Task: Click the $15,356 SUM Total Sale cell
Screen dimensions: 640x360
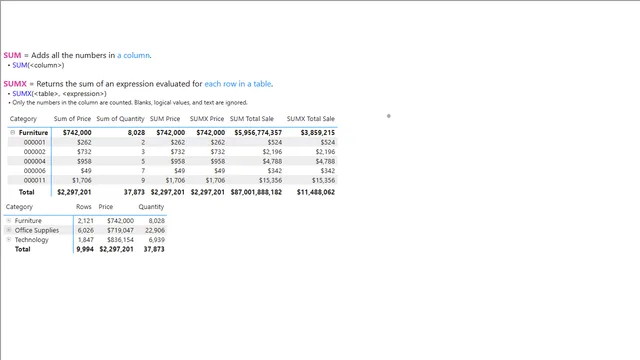Action: (270, 180)
